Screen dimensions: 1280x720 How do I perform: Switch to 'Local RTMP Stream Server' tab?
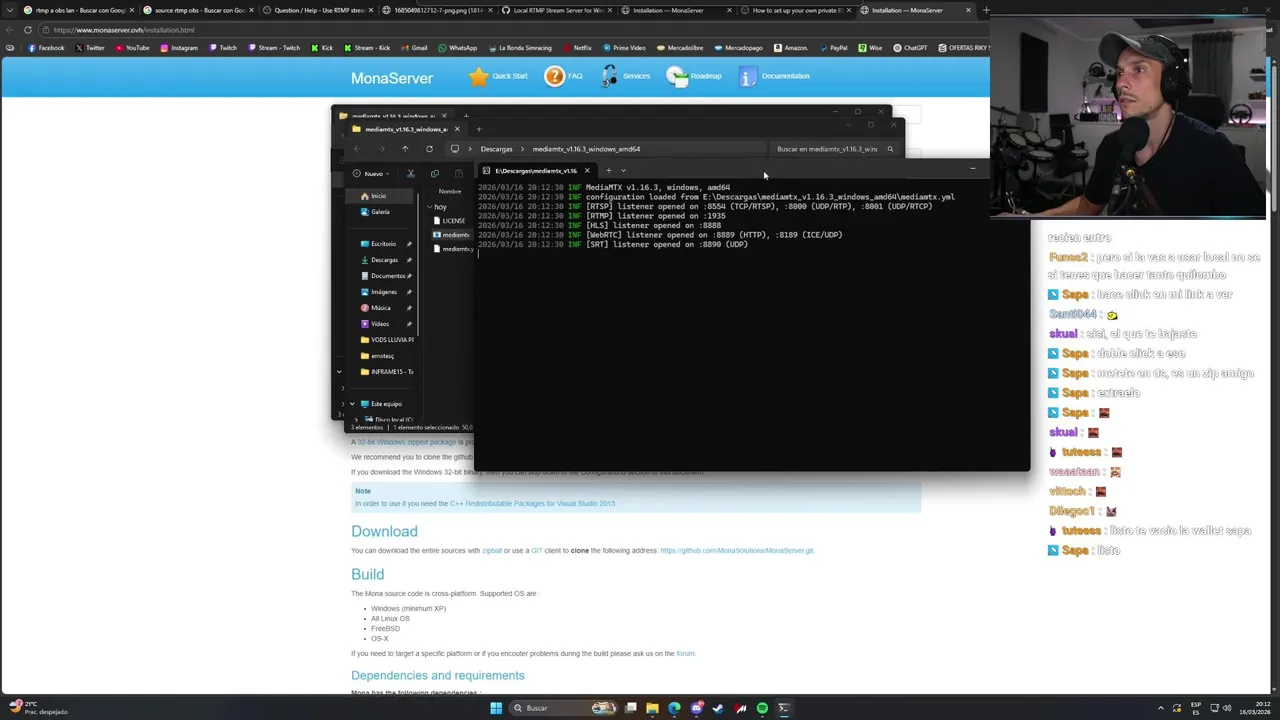(555, 10)
